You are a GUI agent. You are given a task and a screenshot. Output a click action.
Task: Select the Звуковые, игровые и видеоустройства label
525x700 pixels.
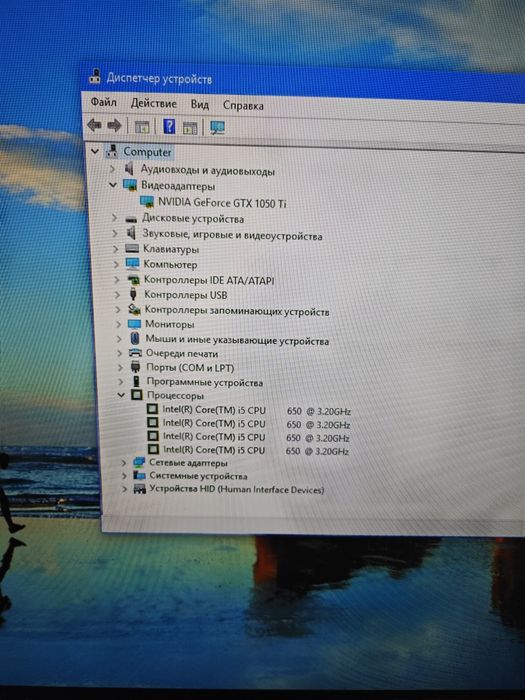tap(232, 235)
